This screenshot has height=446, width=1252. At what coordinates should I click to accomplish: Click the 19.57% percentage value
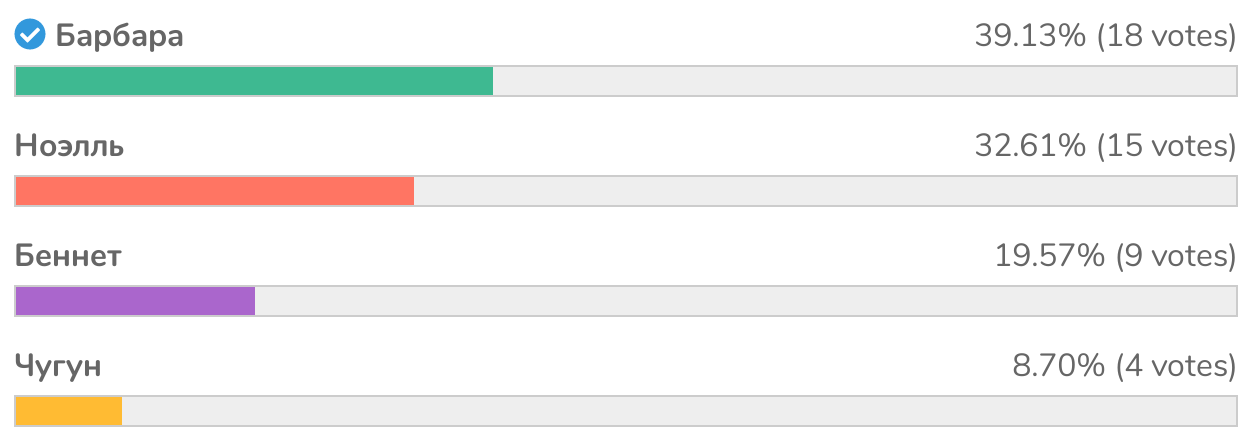click(x=1048, y=257)
